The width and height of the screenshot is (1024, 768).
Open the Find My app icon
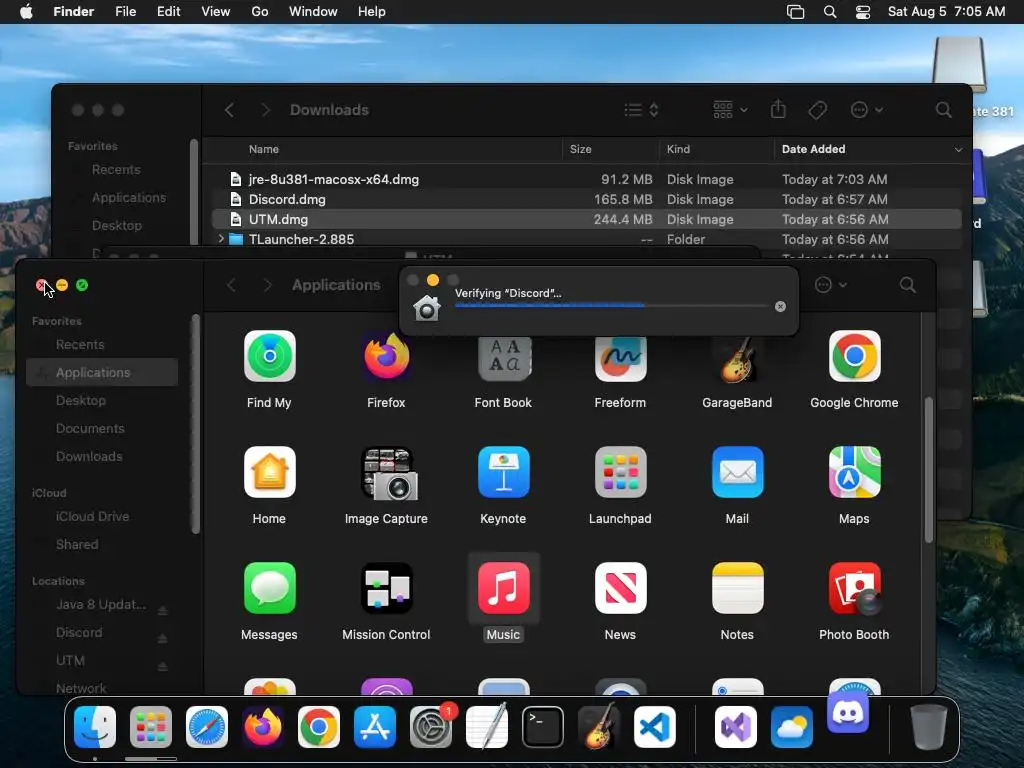tap(269, 356)
